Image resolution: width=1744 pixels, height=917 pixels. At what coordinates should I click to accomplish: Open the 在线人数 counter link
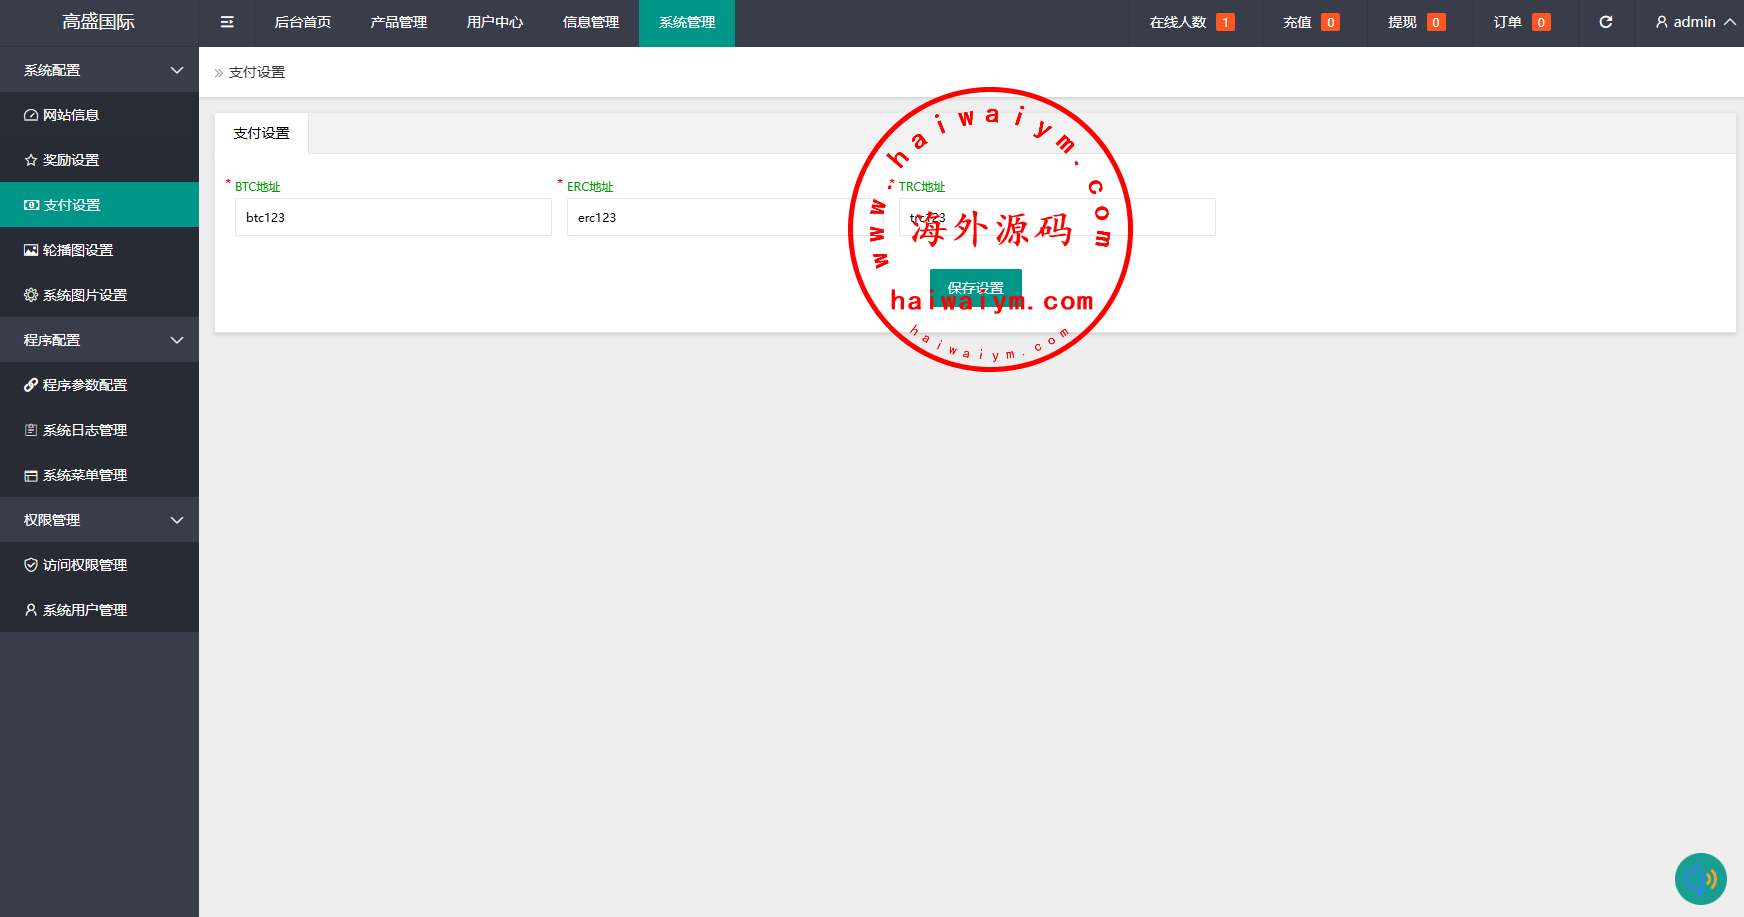1191,22
